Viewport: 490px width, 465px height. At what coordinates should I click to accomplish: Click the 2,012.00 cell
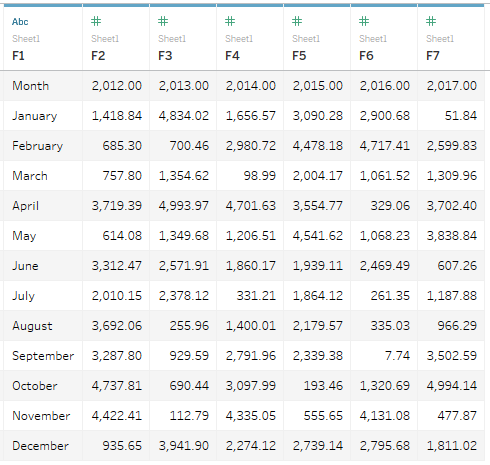point(117,86)
